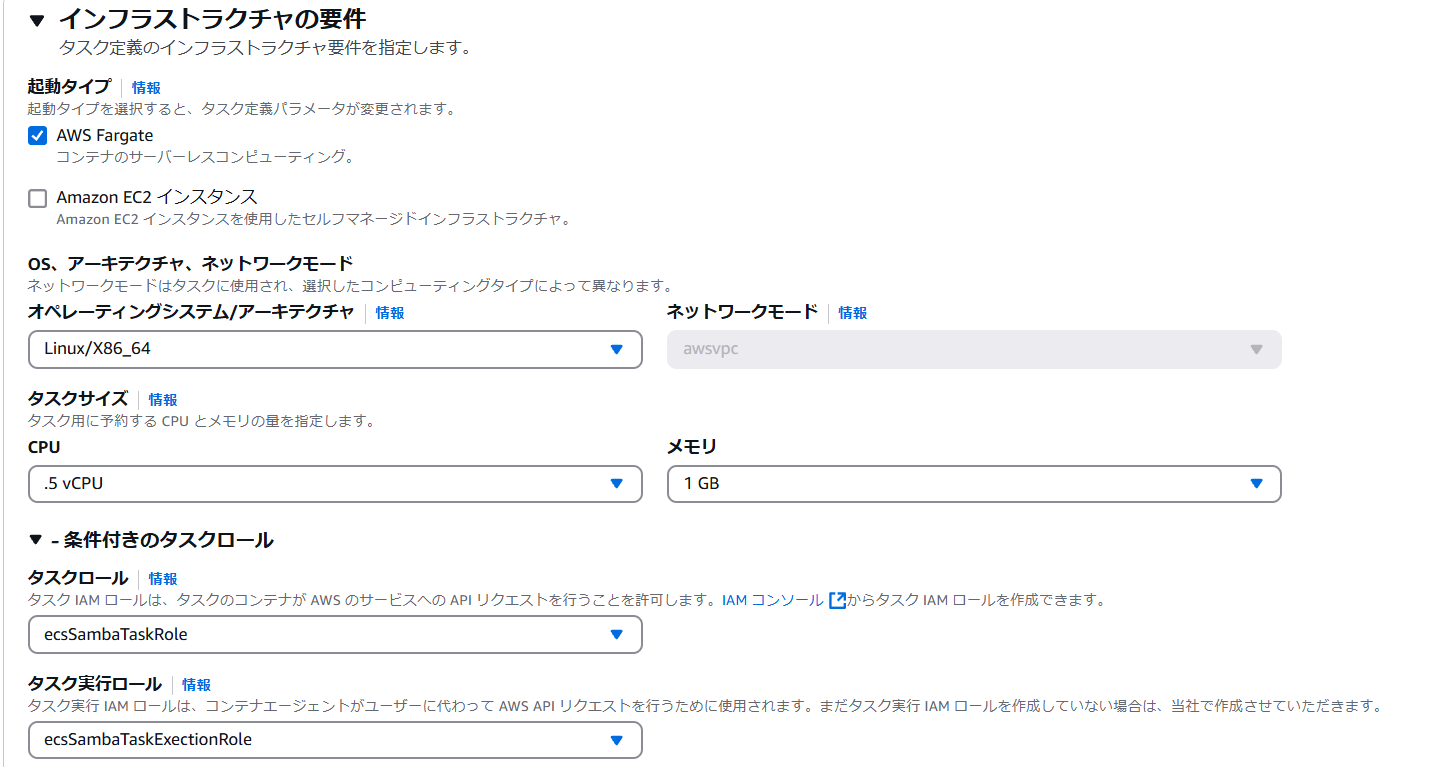The width and height of the screenshot is (1440, 767).
Task: Click the arrow icon in the 1 GB dropdown
Action: coord(1257,484)
